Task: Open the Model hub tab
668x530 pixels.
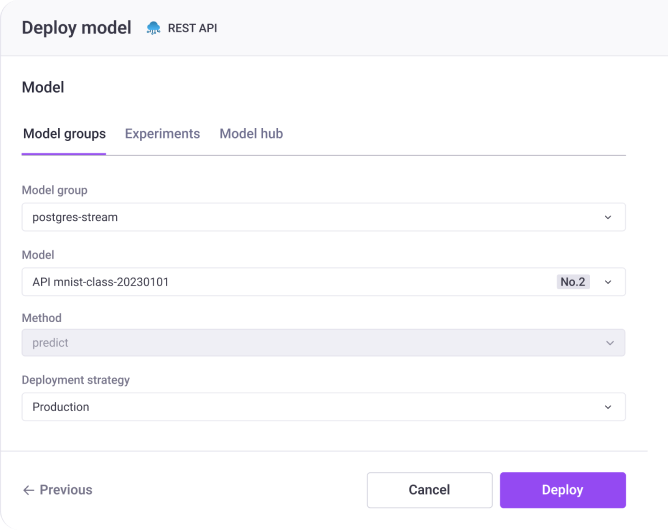Action: click(251, 134)
